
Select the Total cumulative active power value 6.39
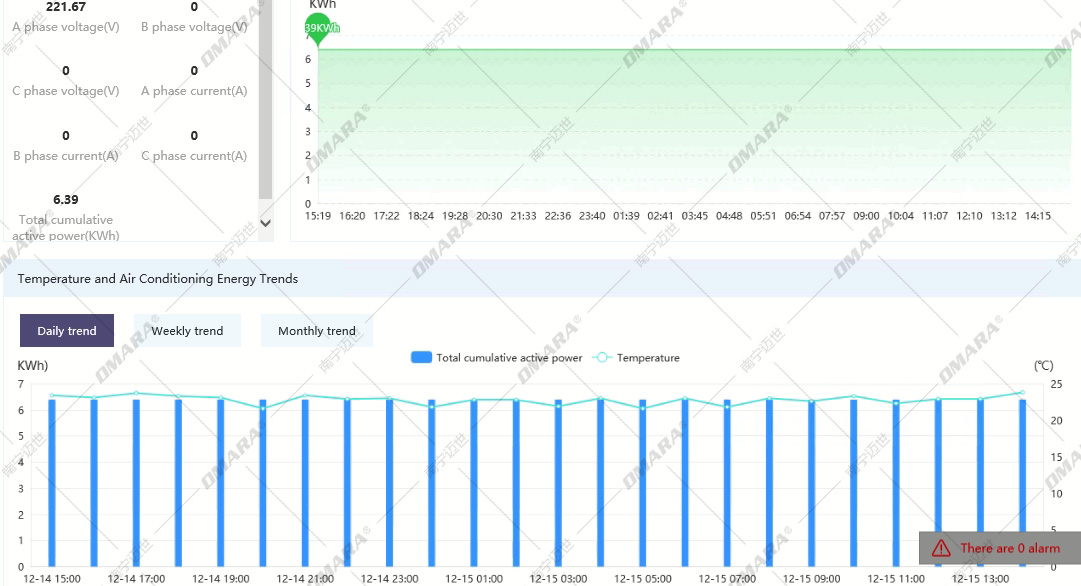[x=65, y=200]
